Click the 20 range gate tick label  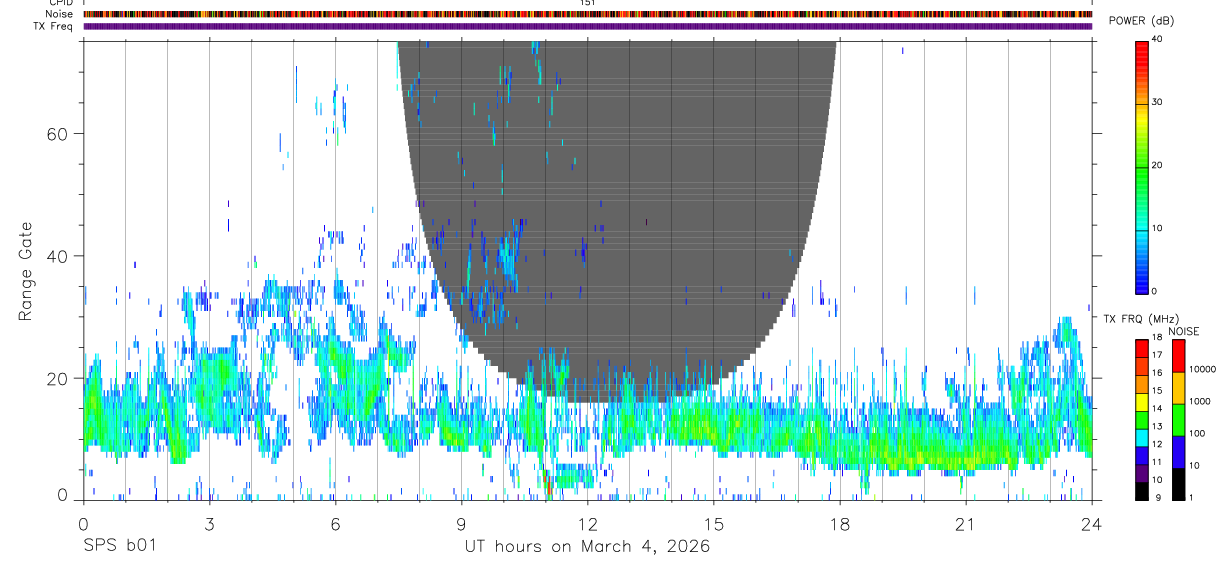pyautogui.click(x=59, y=378)
